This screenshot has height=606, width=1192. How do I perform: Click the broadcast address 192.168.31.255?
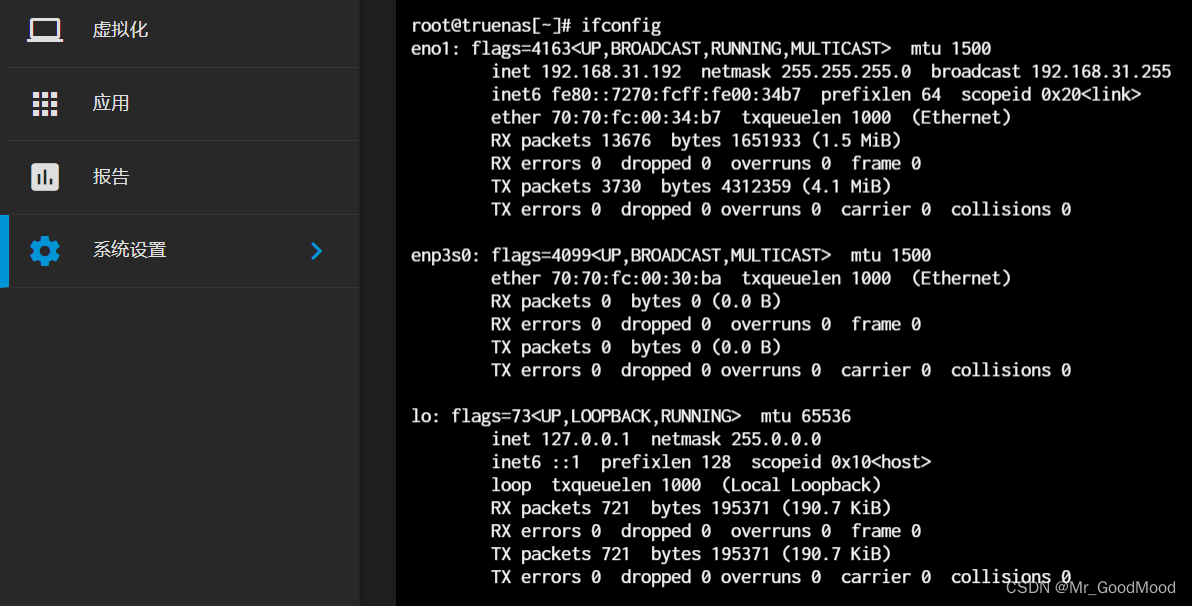1100,72
